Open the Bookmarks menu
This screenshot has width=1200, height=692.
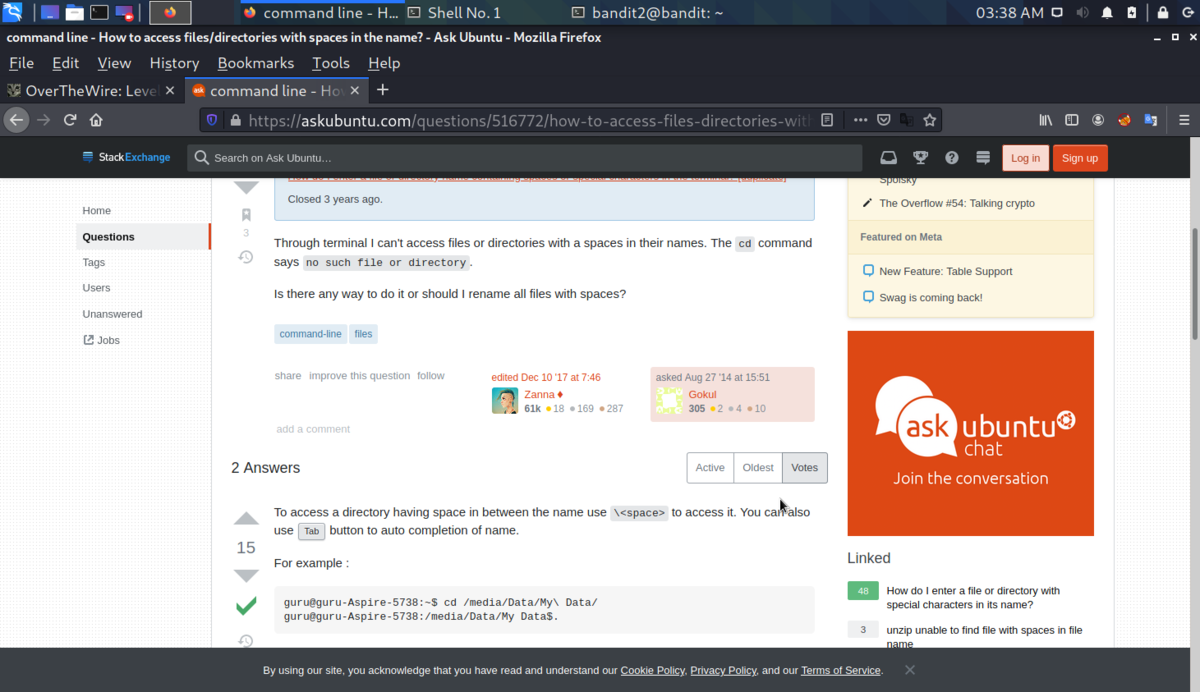click(256, 63)
